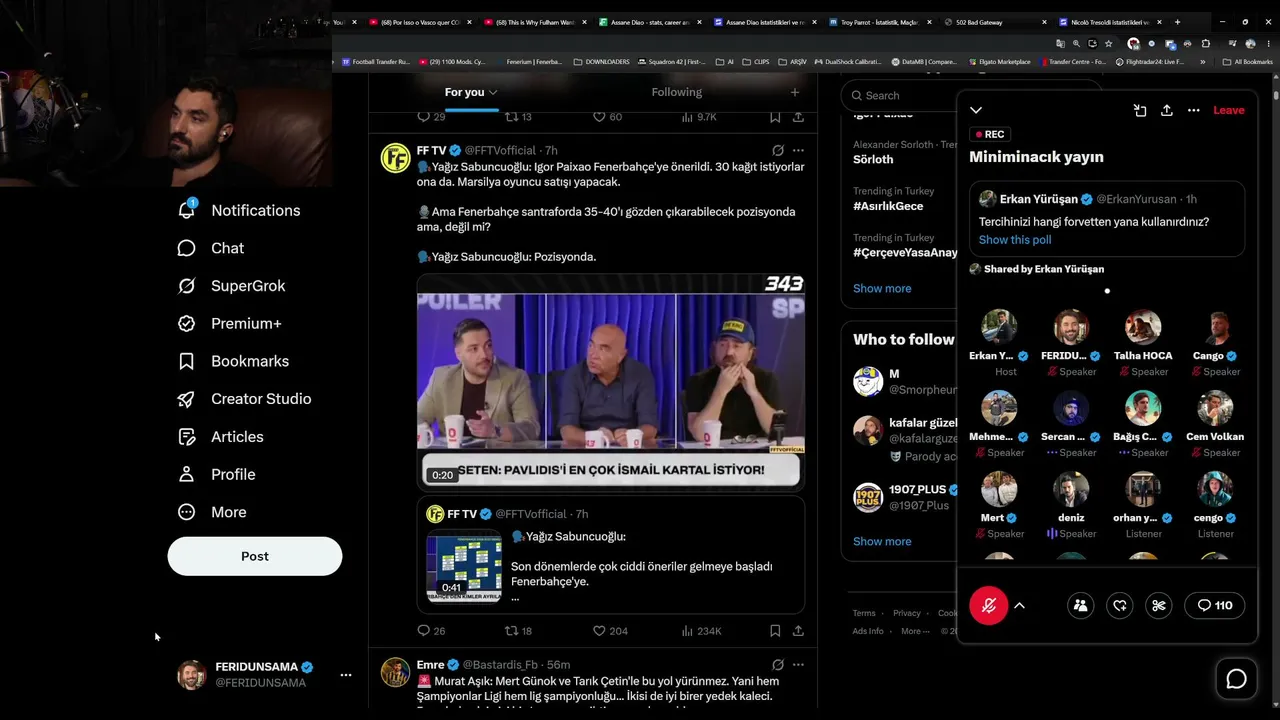Bookmark this page with the Chrome star icon
This screenshot has width=1280, height=720.
[x=1108, y=44]
